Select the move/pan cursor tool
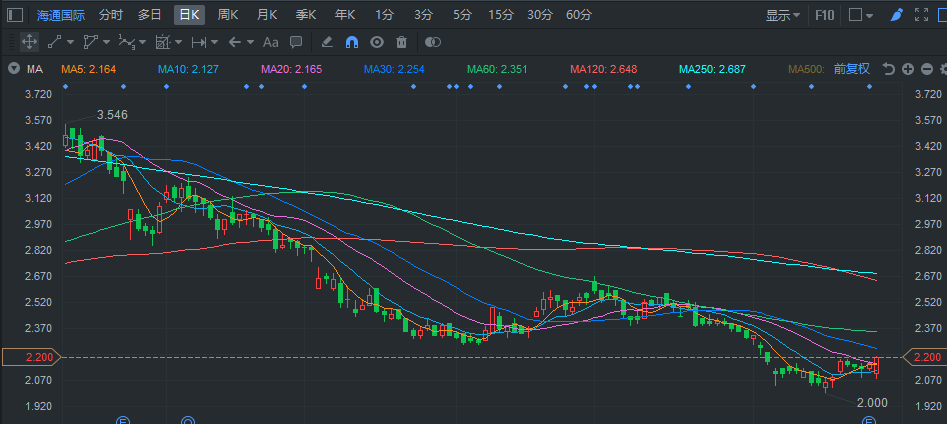947x424 pixels. [x=29, y=42]
